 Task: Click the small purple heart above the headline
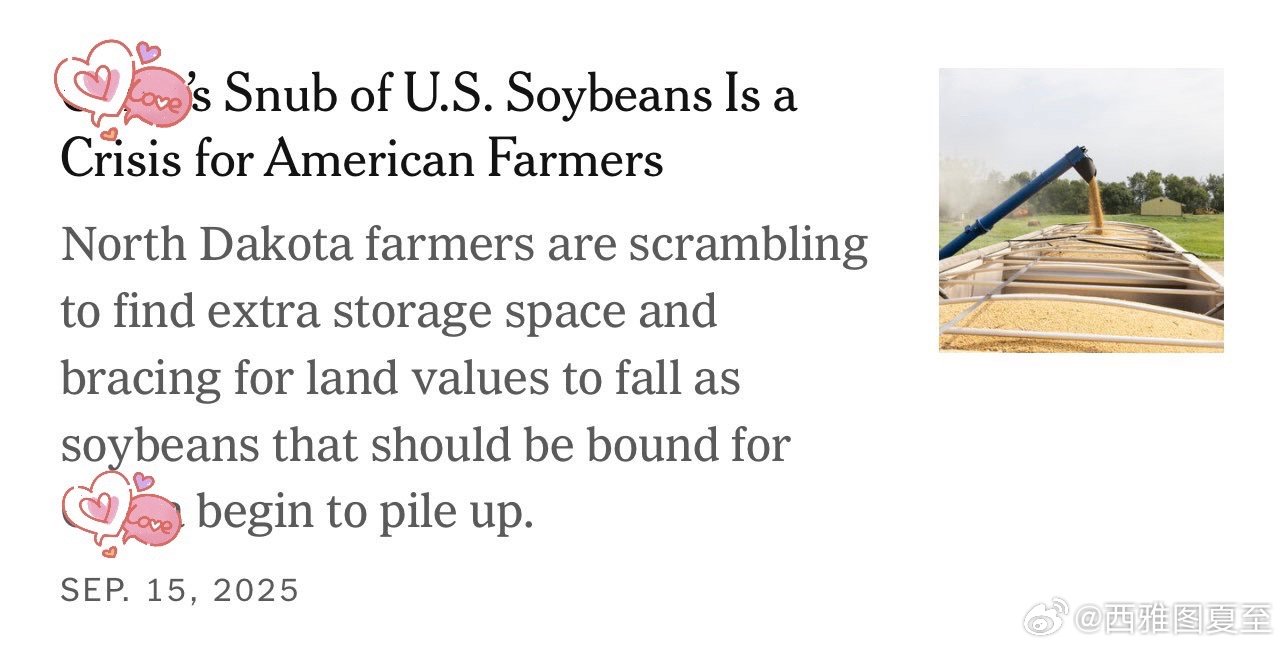click(148, 53)
